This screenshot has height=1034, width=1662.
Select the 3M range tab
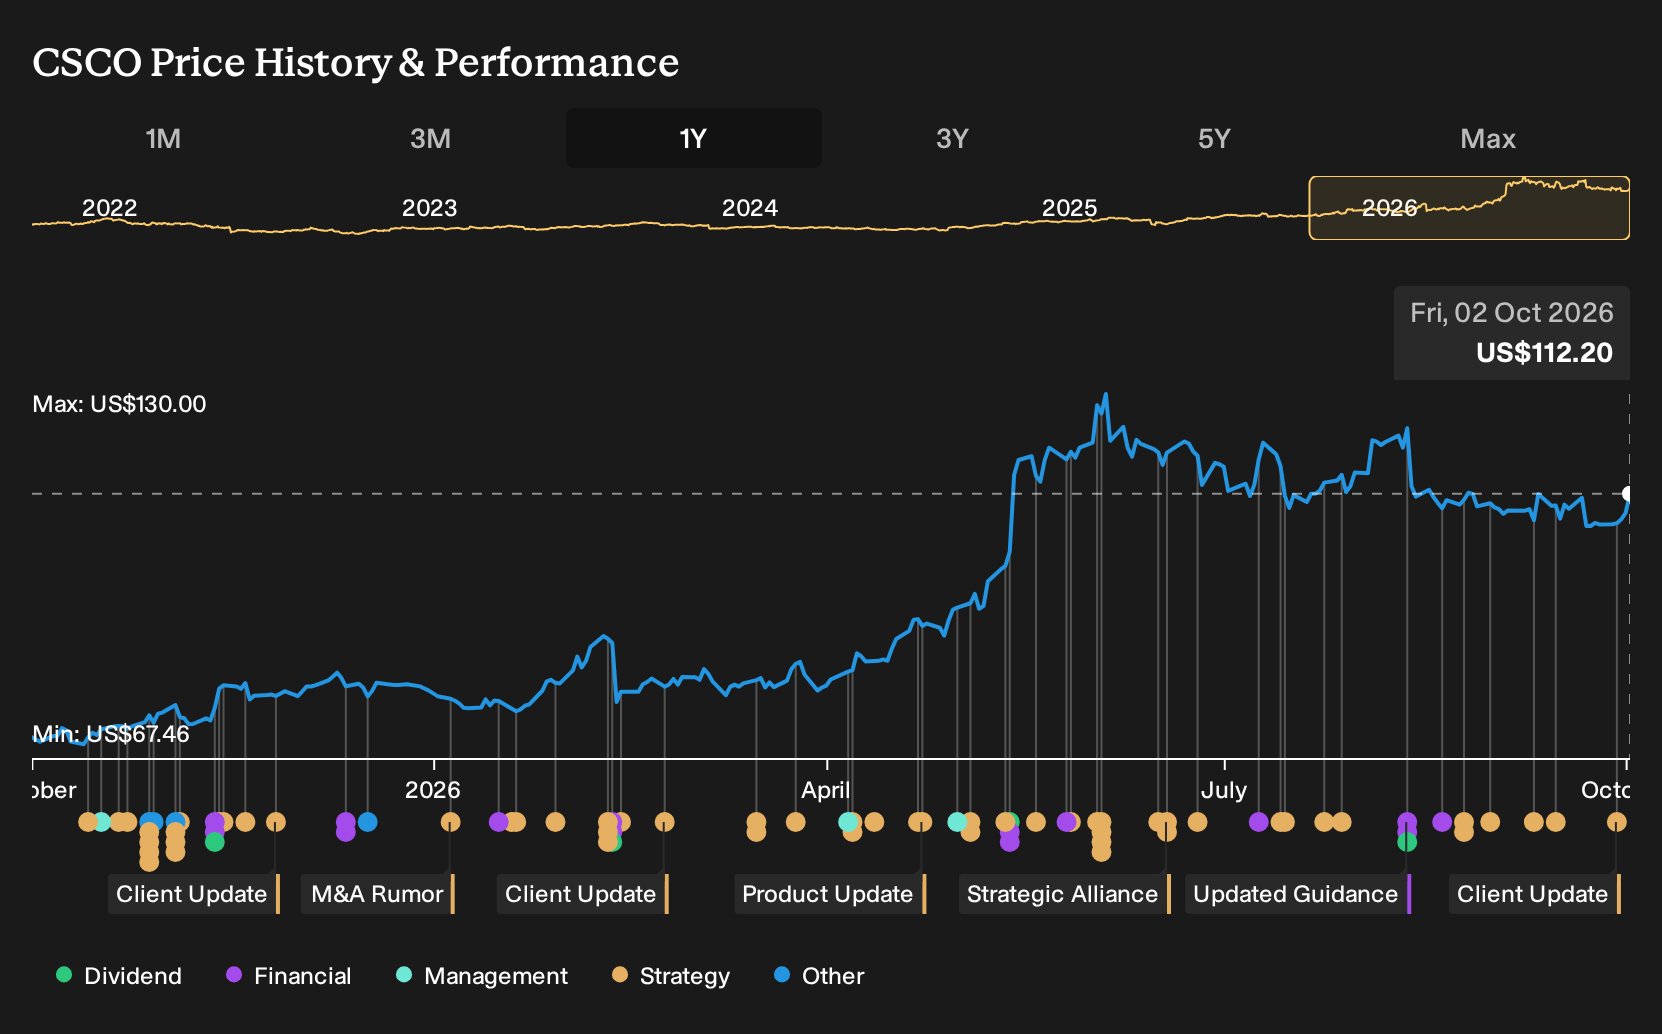[430, 138]
